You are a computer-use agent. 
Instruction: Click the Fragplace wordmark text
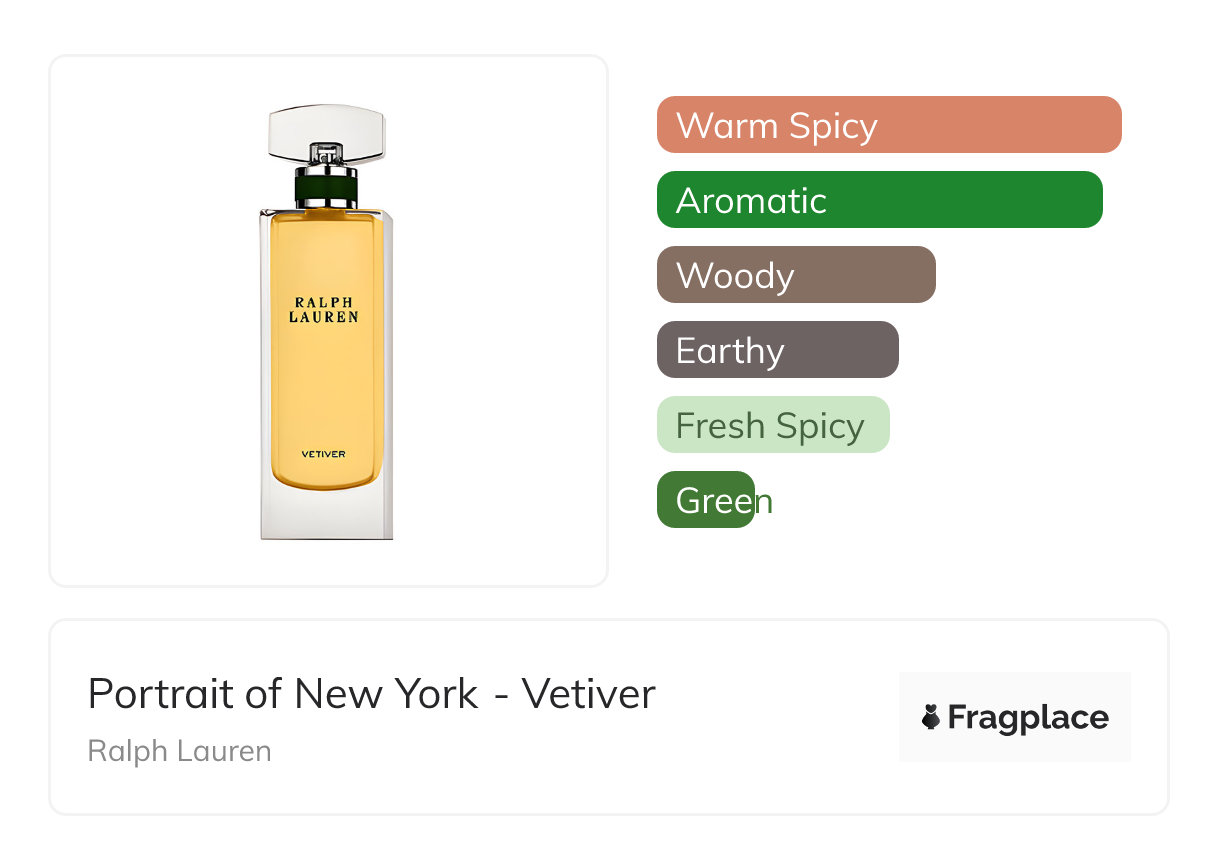point(1028,718)
